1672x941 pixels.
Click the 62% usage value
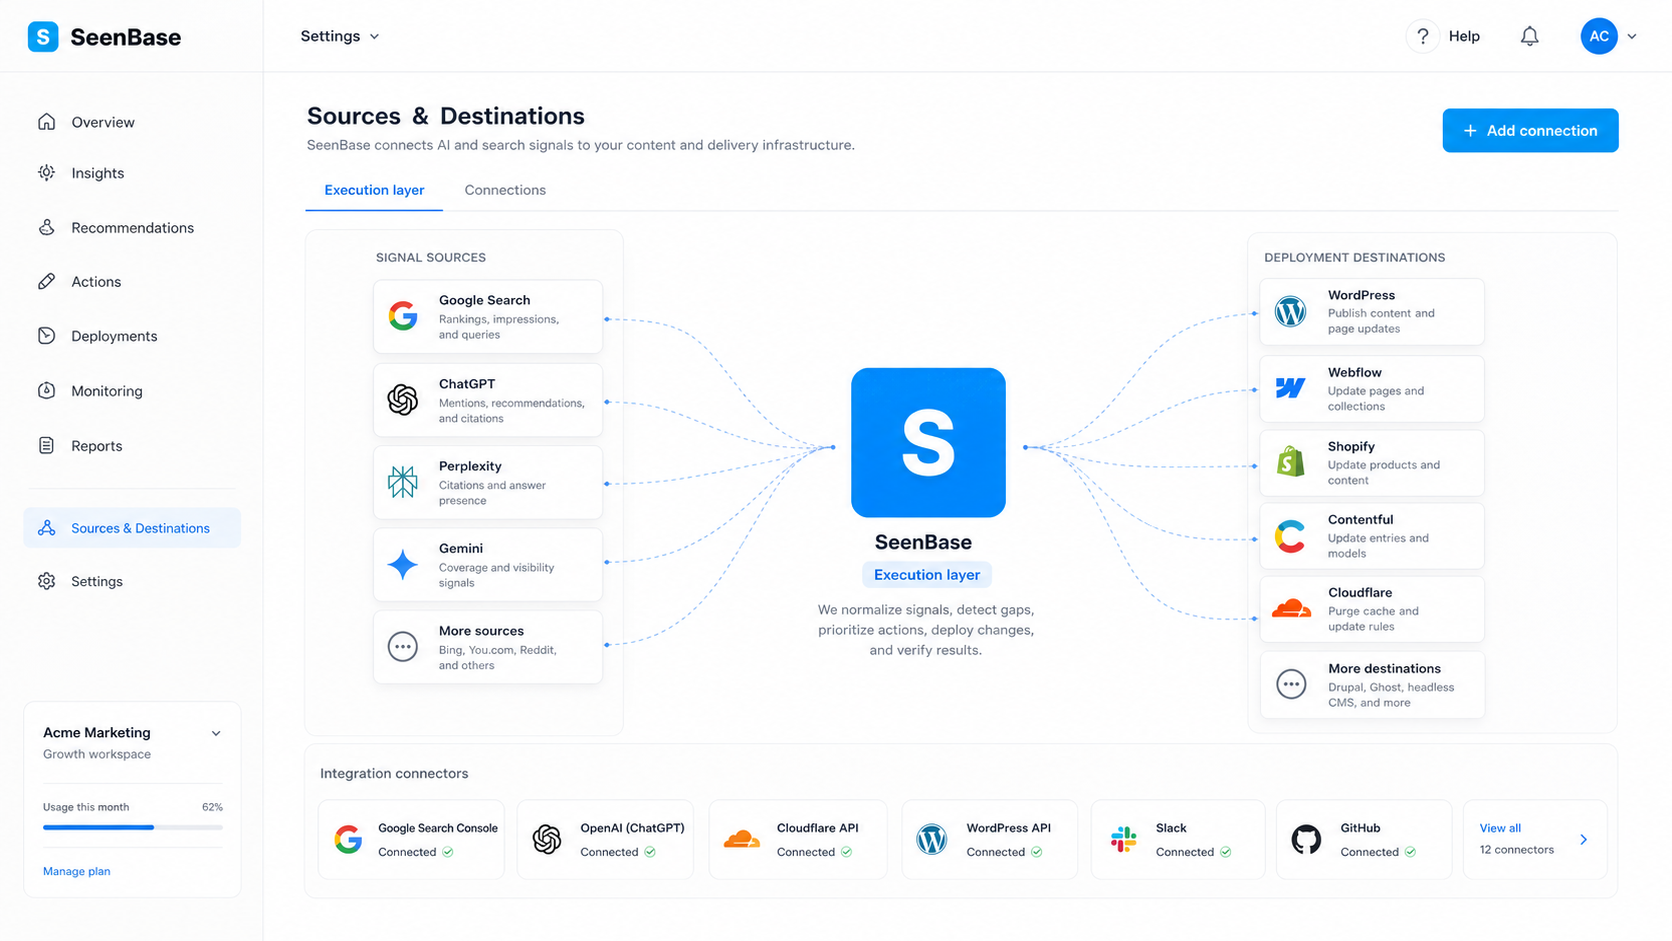click(212, 807)
